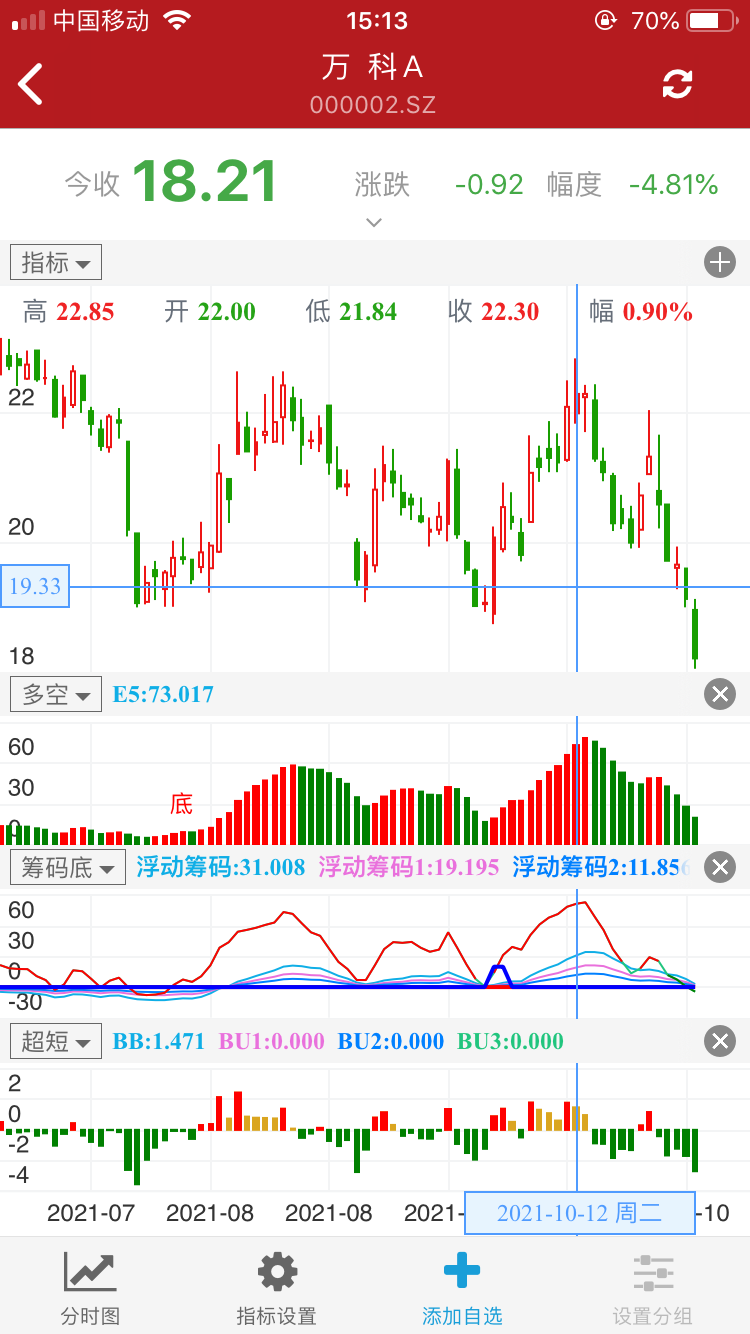Tap the 2021-10-12 date marker label
Screen dimensions: 750x1334
click(x=580, y=1213)
